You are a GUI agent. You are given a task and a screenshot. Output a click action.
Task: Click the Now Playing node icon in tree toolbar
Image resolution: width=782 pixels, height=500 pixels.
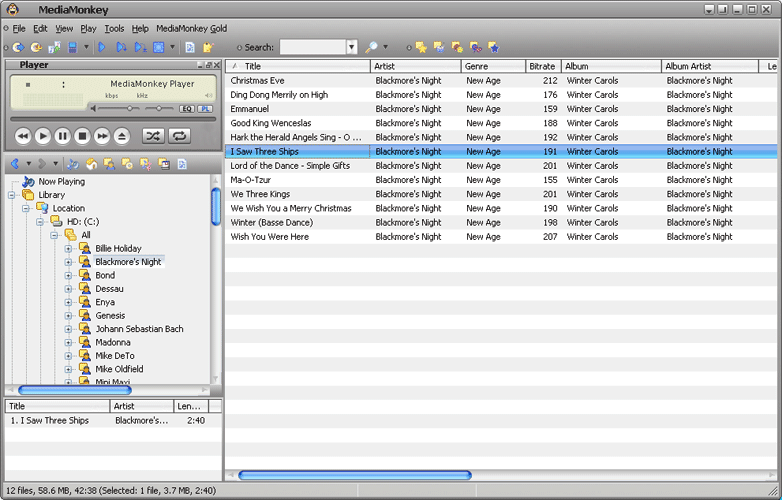[x=73, y=164]
